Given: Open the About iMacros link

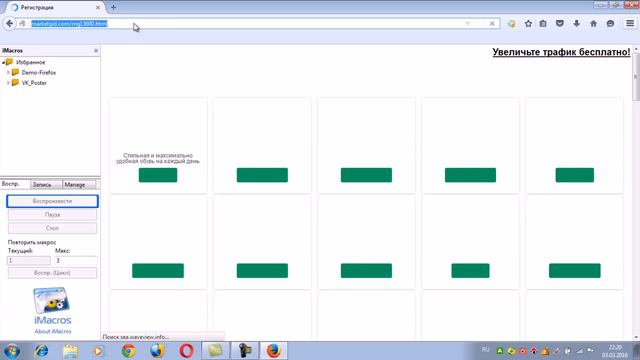Looking at the screenshot, I should coord(53,331).
